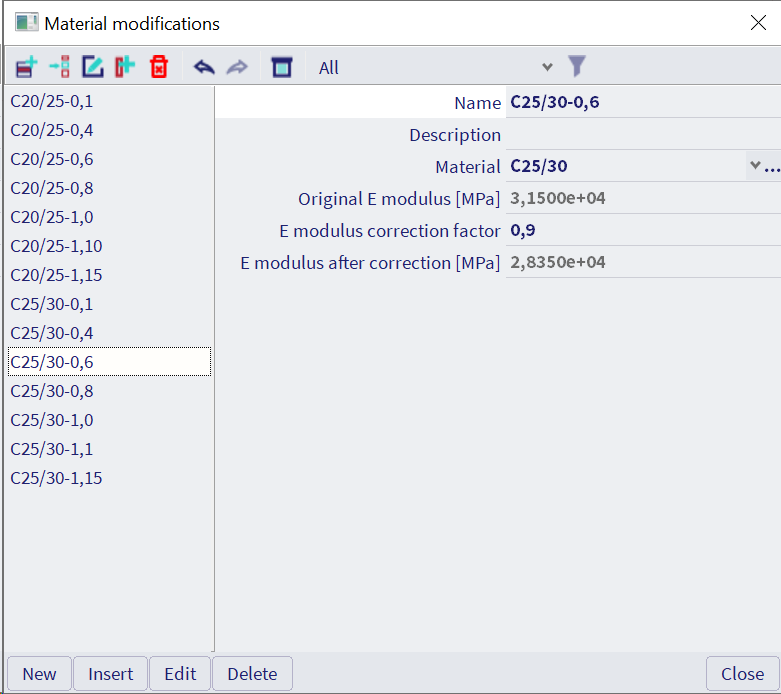Click the Redo arrow icon
This screenshot has height=694, width=781.
tap(237, 67)
